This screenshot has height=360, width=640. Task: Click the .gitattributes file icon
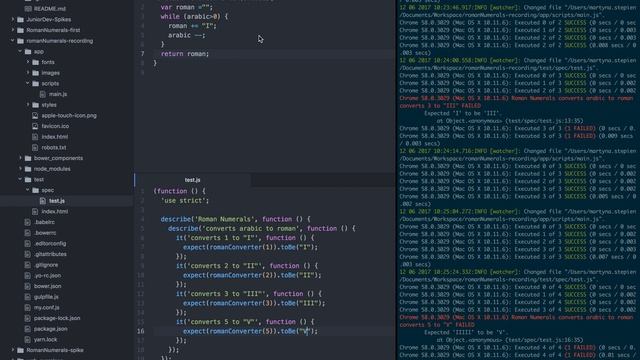28,254
